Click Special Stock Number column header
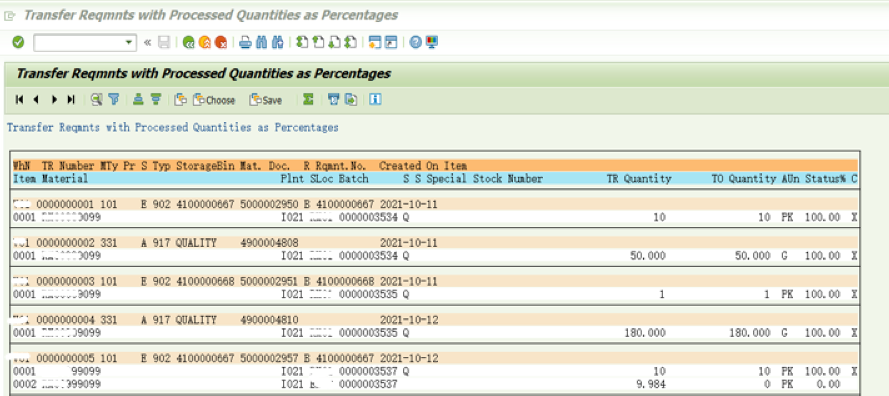This screenshot has height=396, width=889. click(485, 179)
